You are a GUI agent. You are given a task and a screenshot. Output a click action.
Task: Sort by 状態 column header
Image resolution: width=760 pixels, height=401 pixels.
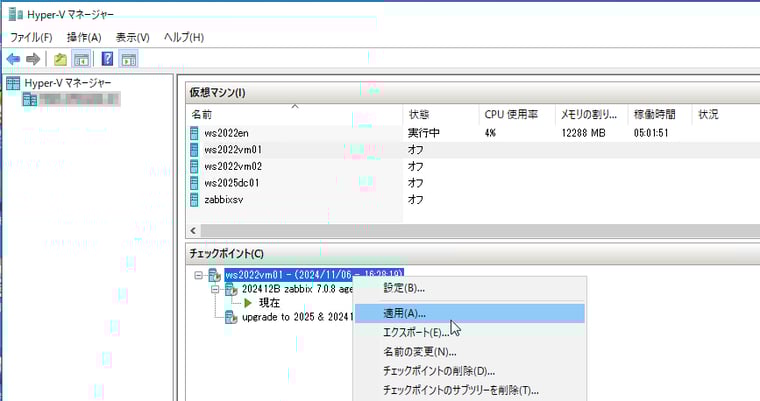tap(441, 114)
